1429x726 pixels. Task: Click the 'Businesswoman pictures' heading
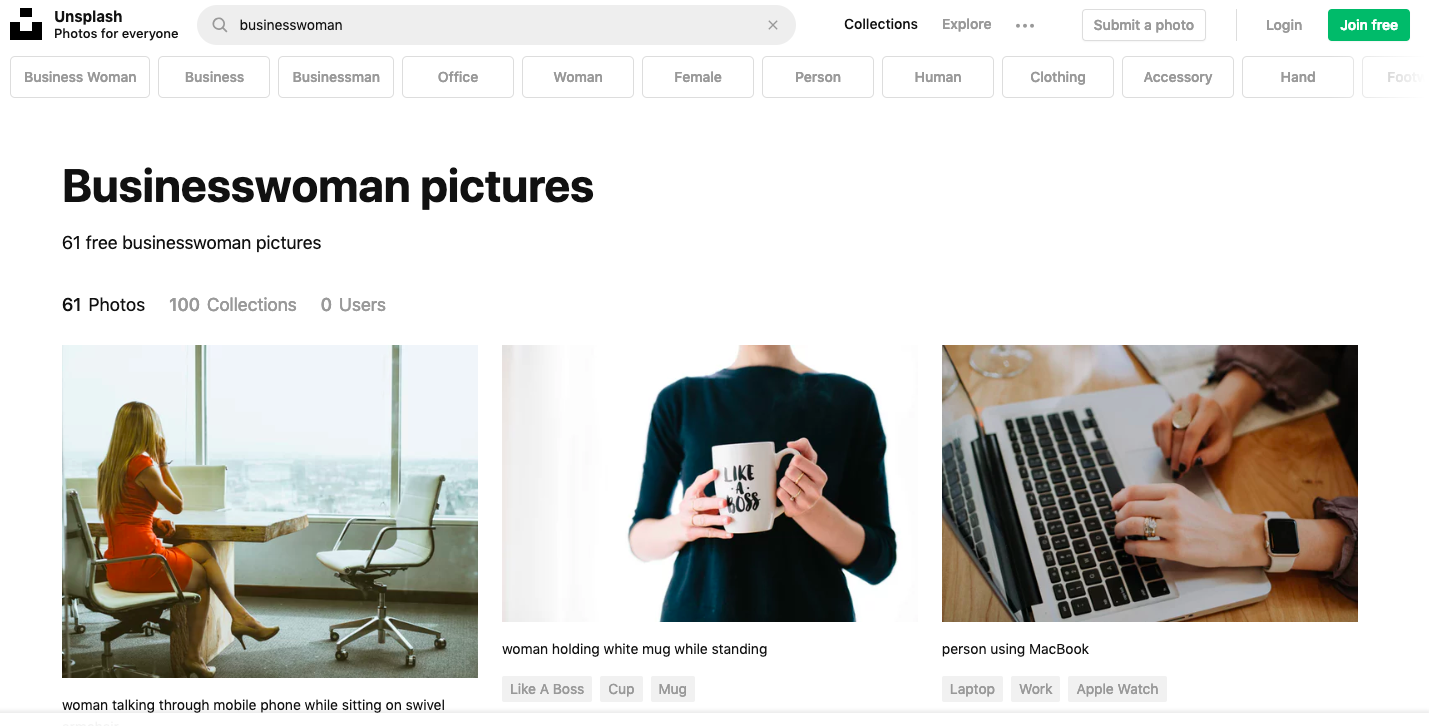pos(328,186)
